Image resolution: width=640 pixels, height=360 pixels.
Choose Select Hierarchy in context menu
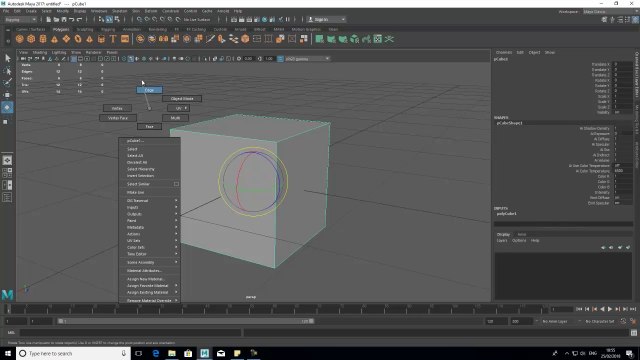tap(141, 169)
